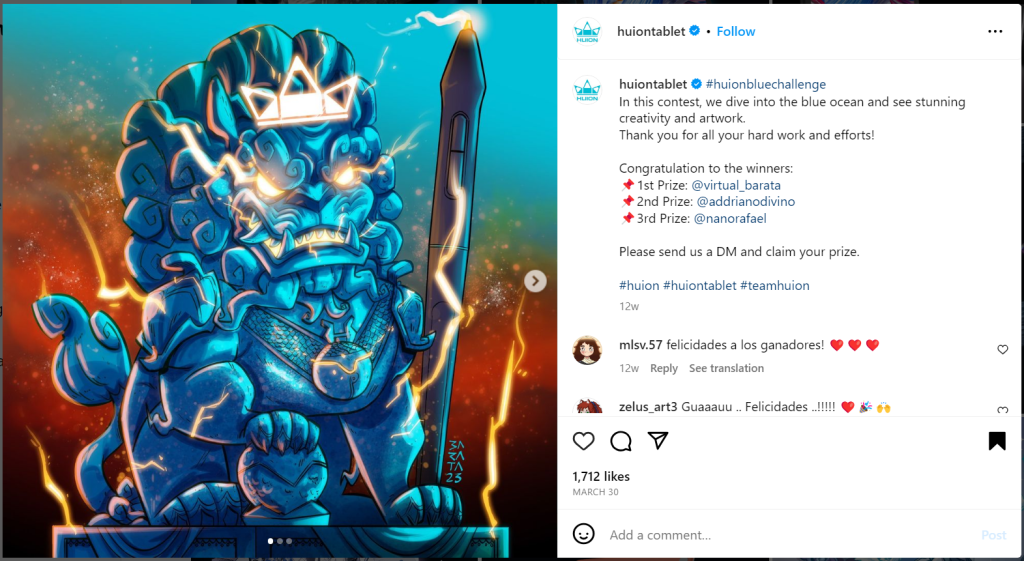Image resolution: width=1024 pixels, height=561 pixels.
Task: Go to the next carousel image arrow
Action: click(x=535, y=281)
